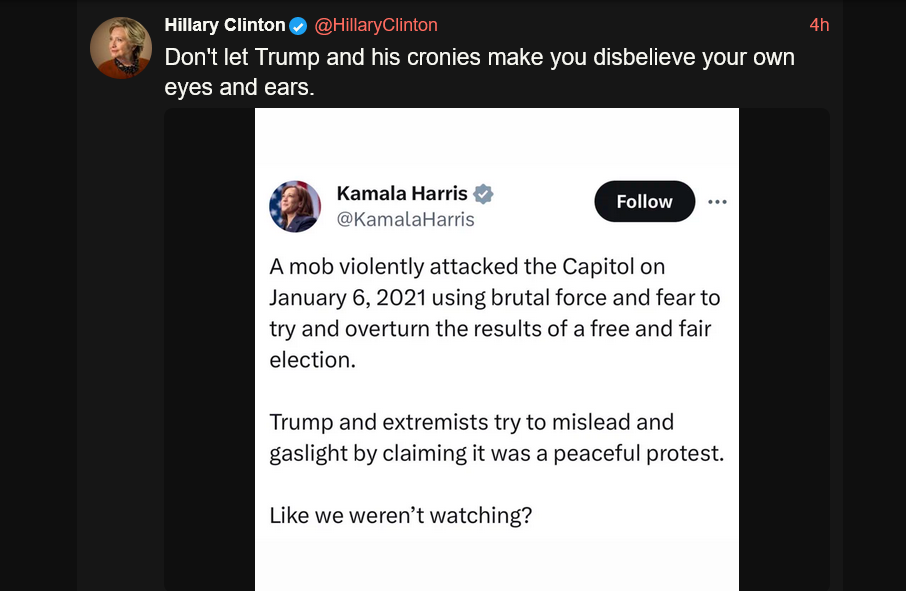
Task: Click black right margin of embedded image
Action: coord(784,350)
